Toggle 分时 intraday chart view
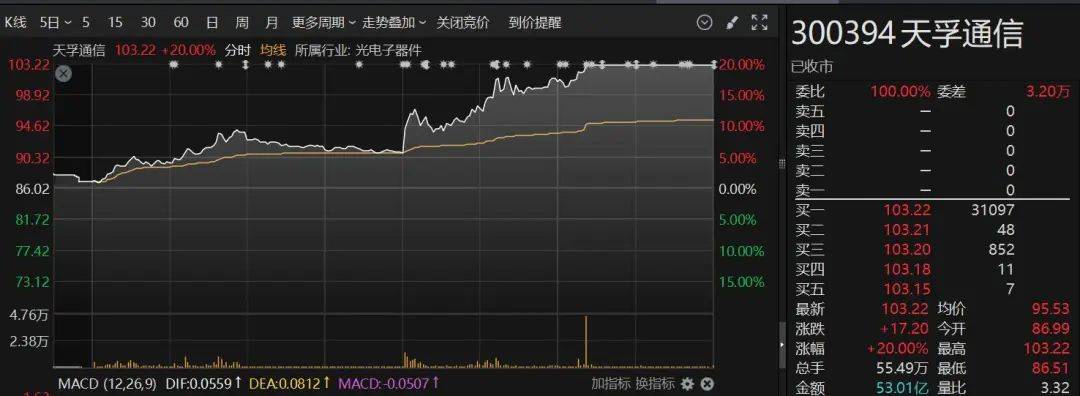The width and height of the screenshot is (1080, 396). pyautogui.click(x=238, y=50)
